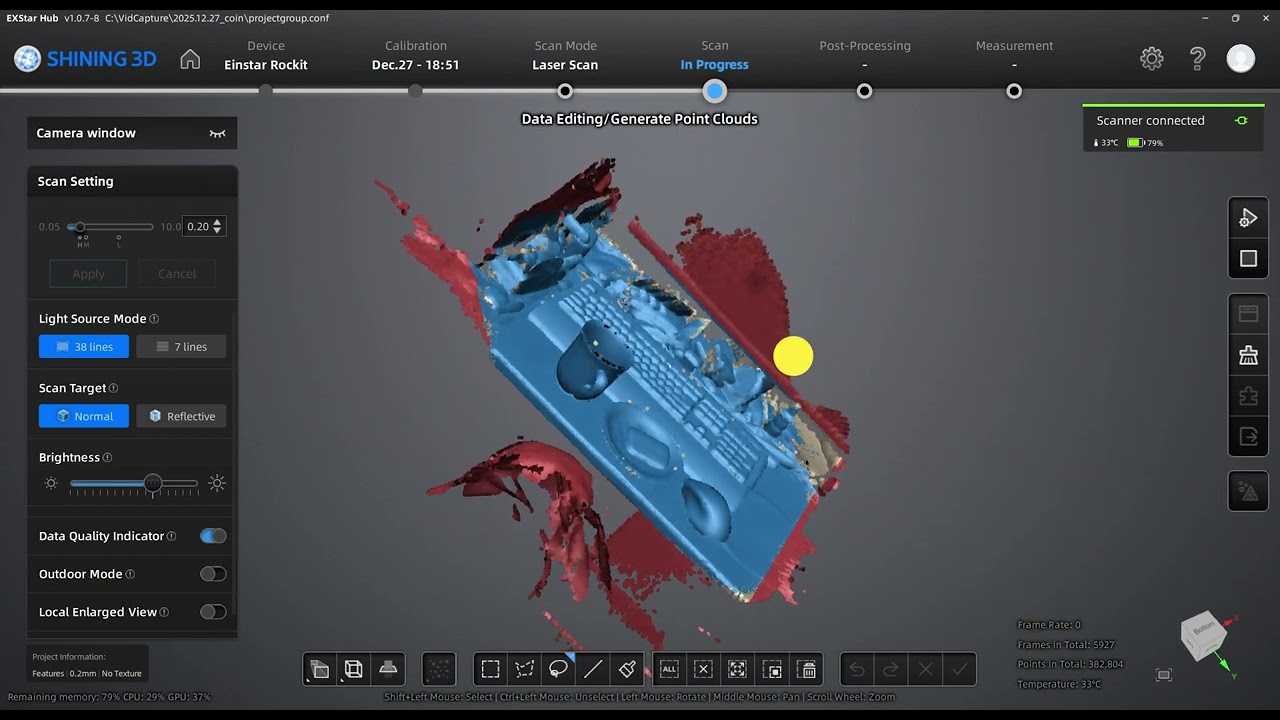The image size is (1280, 720).
Task: Open the Scan Mode step tab
Action: pos(565,55)
